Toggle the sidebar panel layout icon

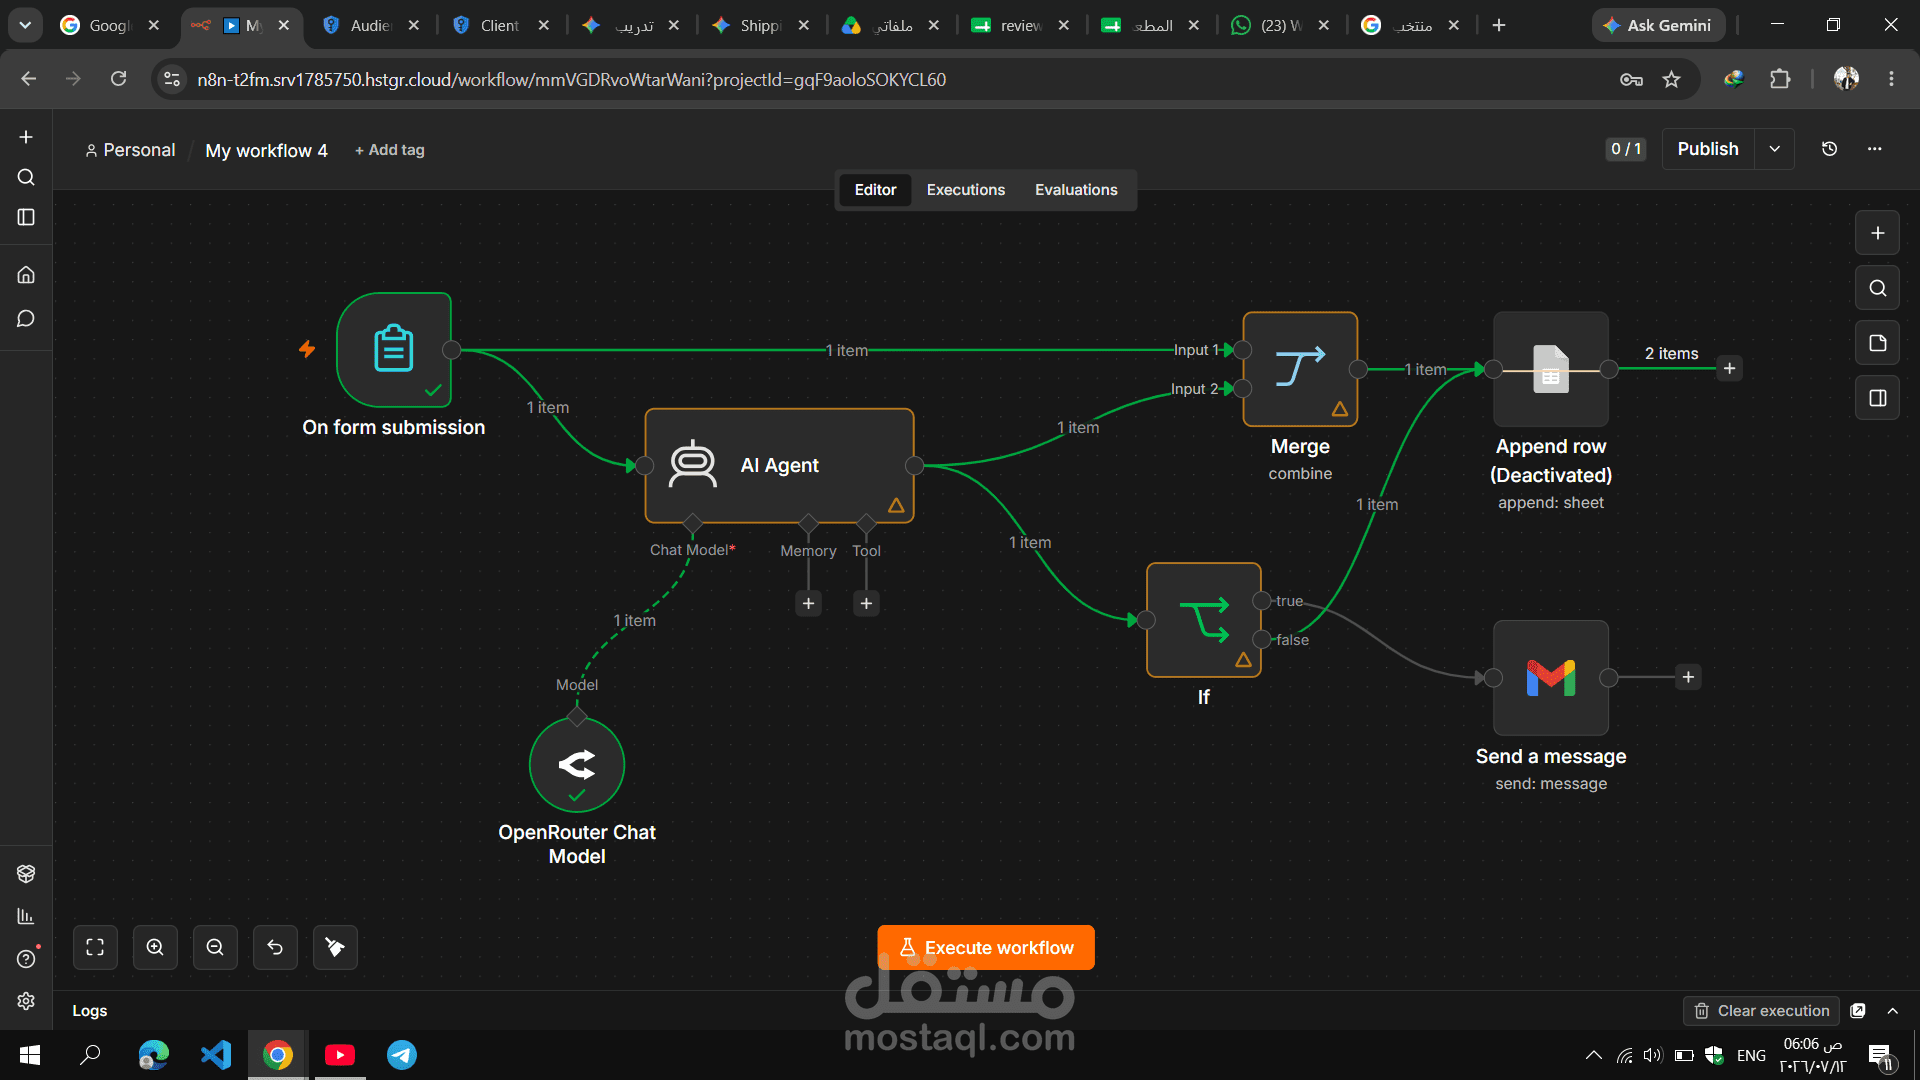coord(26,217)
